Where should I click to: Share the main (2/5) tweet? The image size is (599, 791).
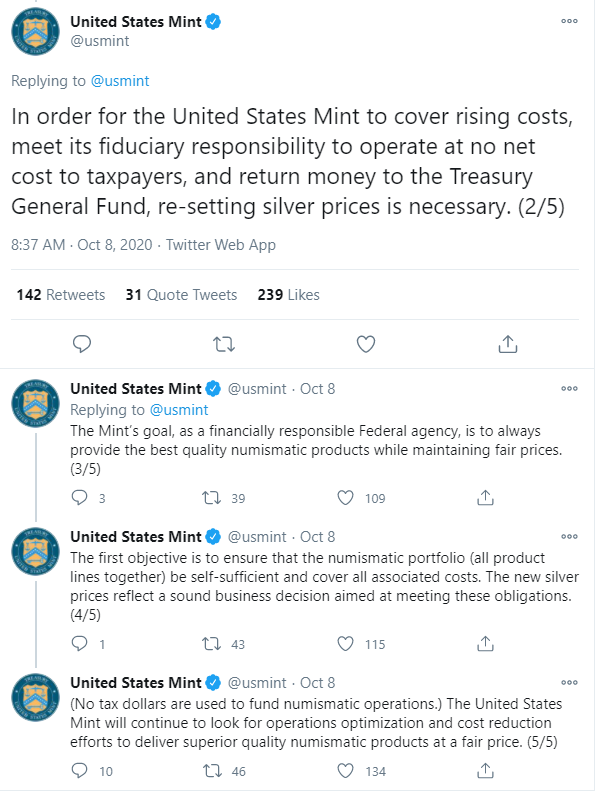508,344
